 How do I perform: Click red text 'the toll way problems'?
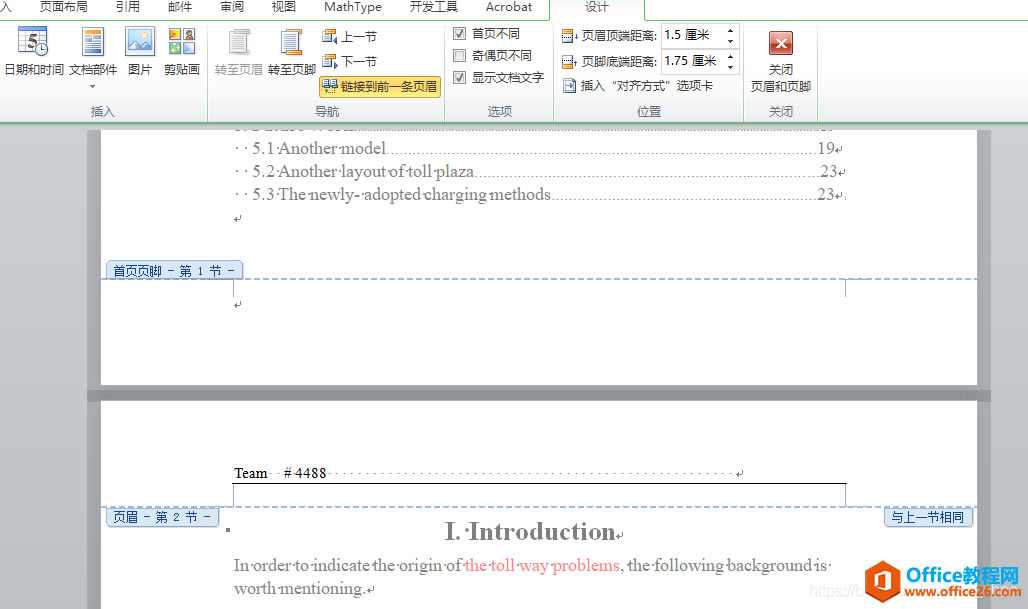click(x=542, y=565)
